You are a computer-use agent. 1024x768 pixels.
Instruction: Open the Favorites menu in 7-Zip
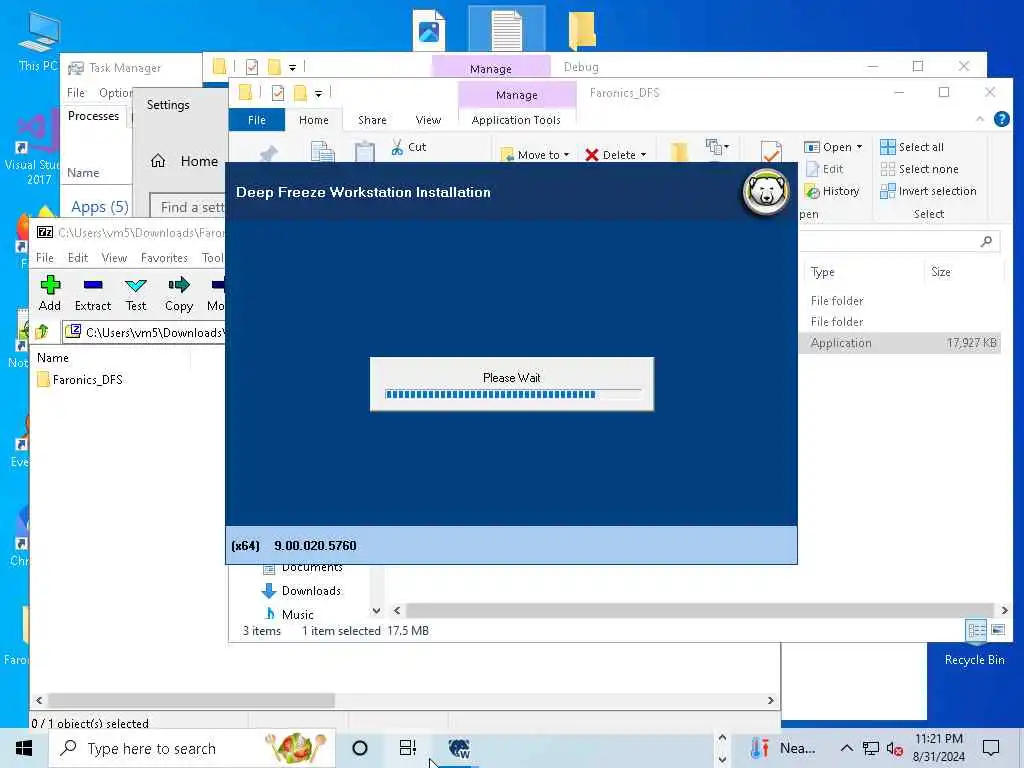(x=164, y=258)
